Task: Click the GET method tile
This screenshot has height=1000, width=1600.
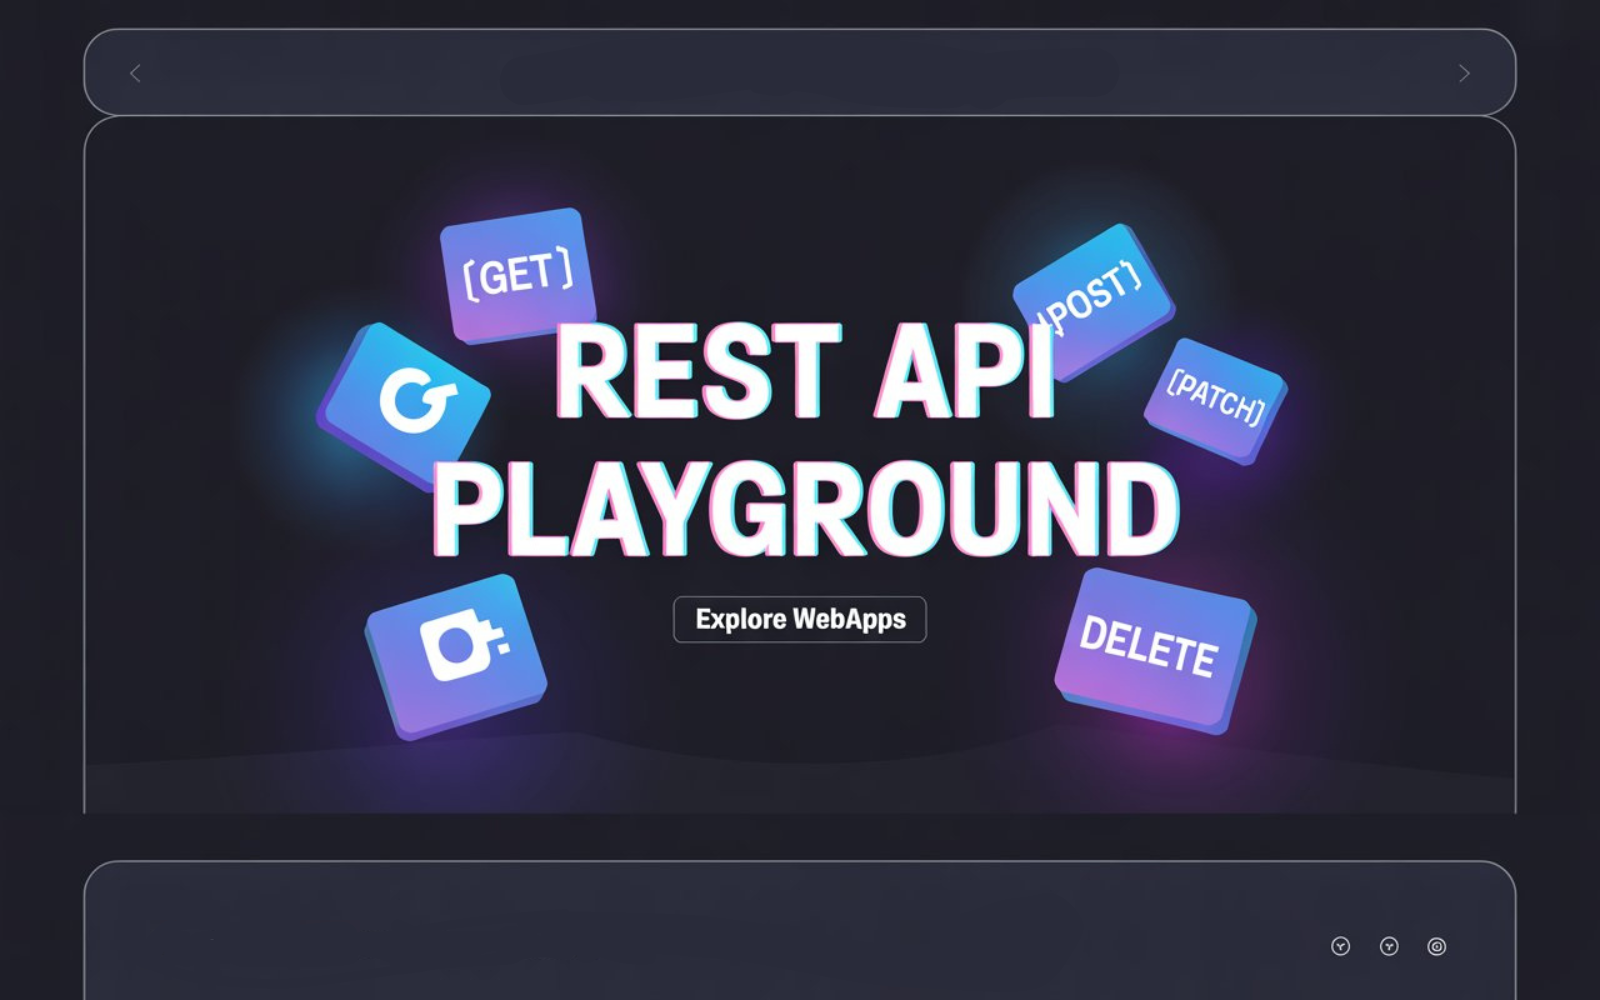Action: click(x=517, y=272)
